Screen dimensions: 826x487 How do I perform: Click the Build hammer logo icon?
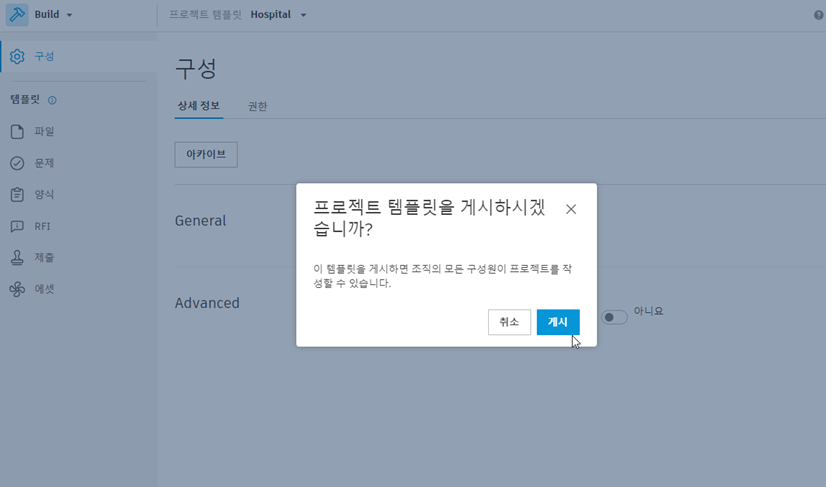17,15
